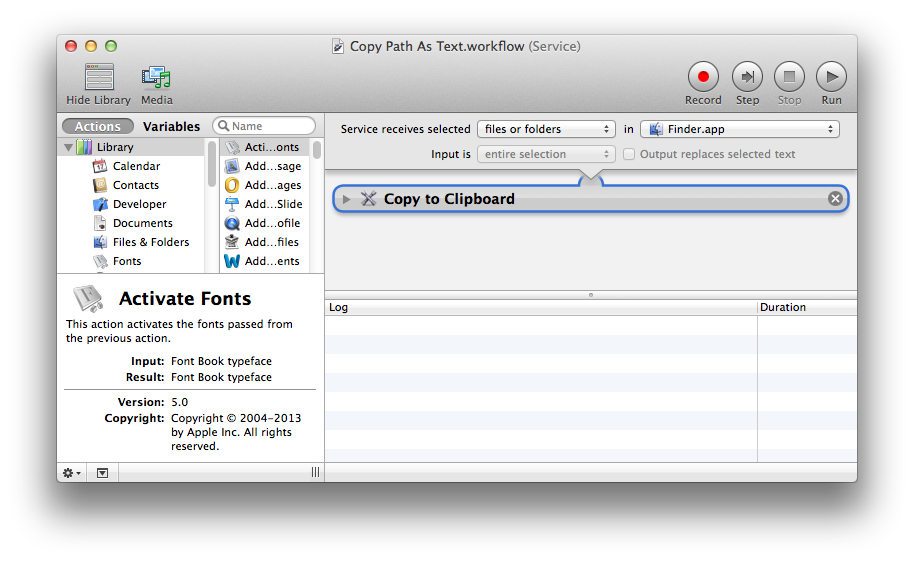
Task: Enable Output replaces selected text checkbox
Action: coord(629,155)
